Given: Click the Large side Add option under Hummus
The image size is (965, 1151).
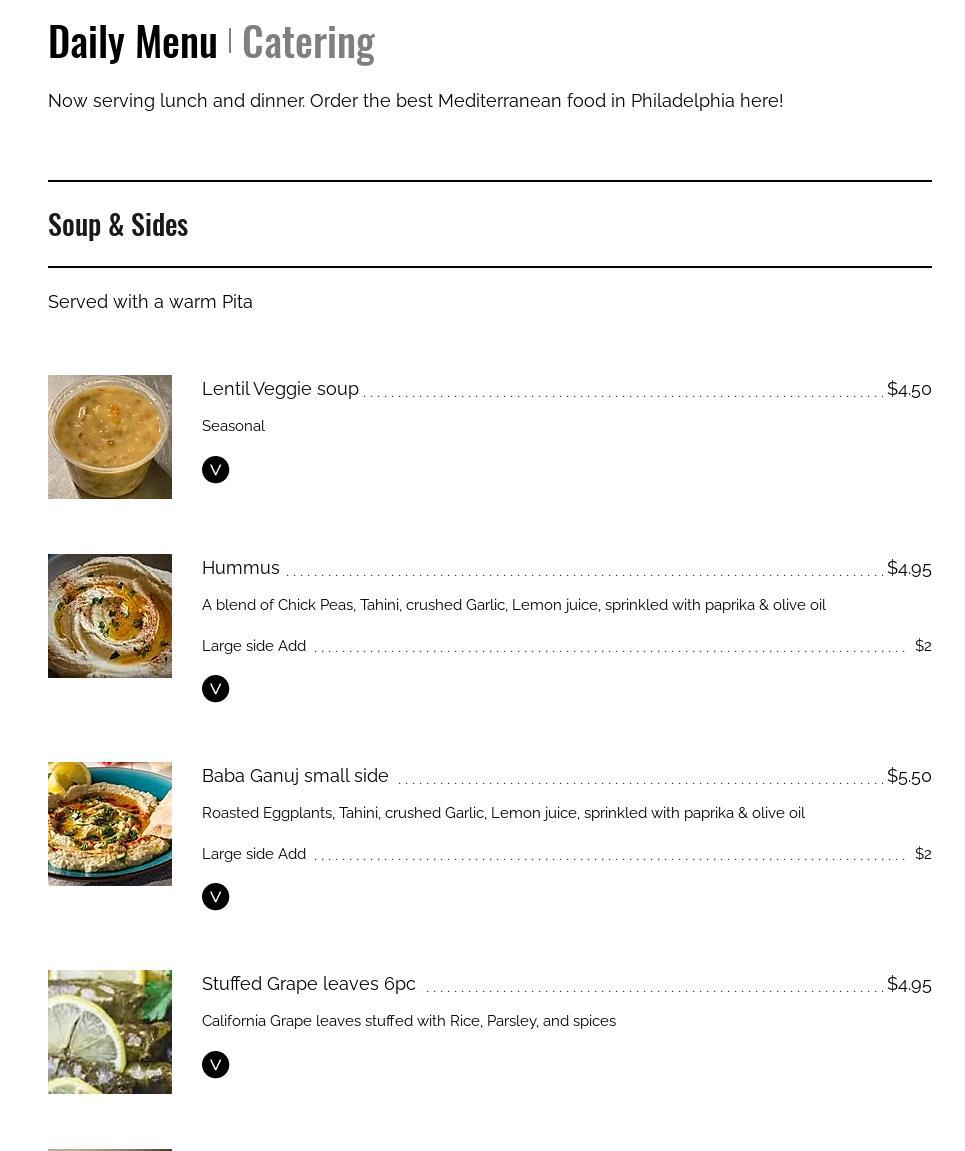Looking at the screenshot, I should pyautogui.click(x=254, y=646).
